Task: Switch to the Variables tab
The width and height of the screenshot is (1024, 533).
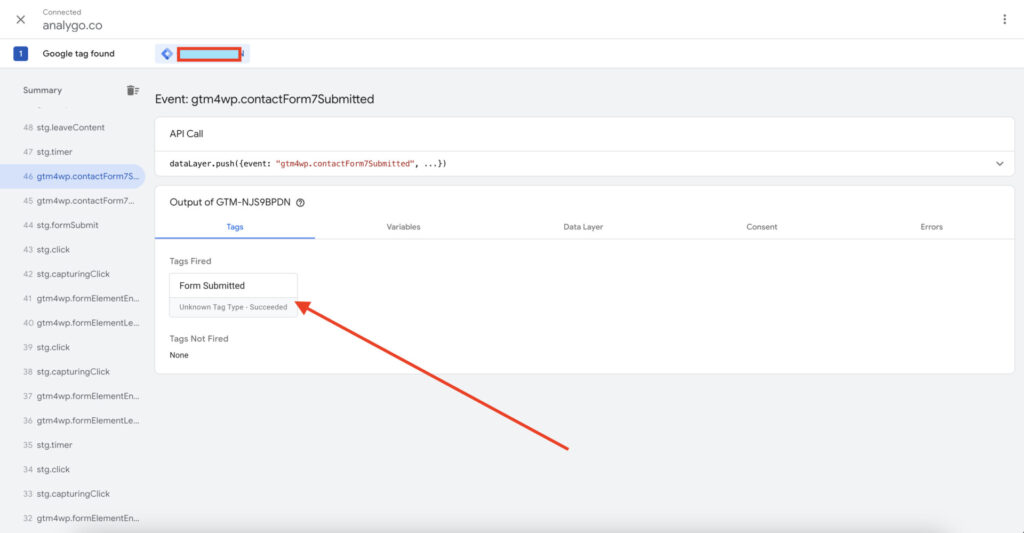Action: (403, 227)
